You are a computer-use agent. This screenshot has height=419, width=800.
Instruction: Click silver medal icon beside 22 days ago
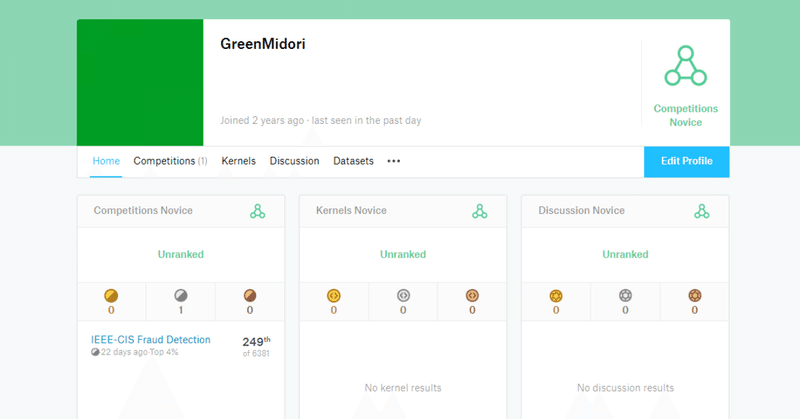(x=95, y=352)
